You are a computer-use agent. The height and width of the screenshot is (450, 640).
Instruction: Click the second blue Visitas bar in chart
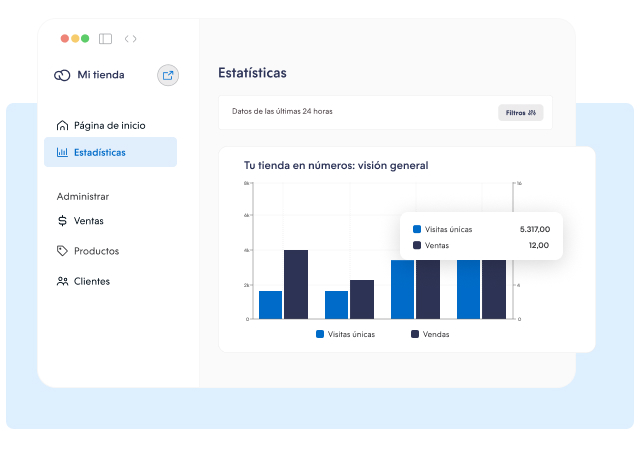[x=336, y=305]
